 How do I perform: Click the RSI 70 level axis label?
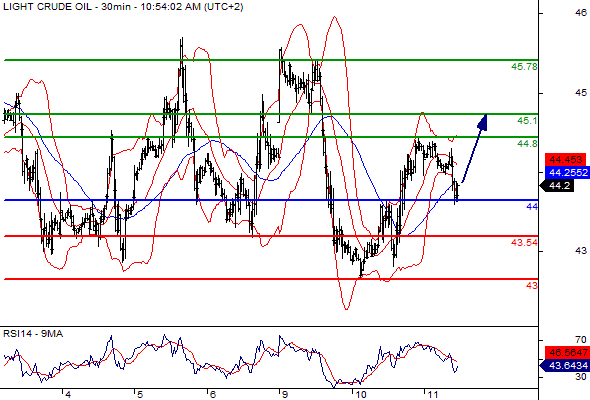(x=581, y=340)
